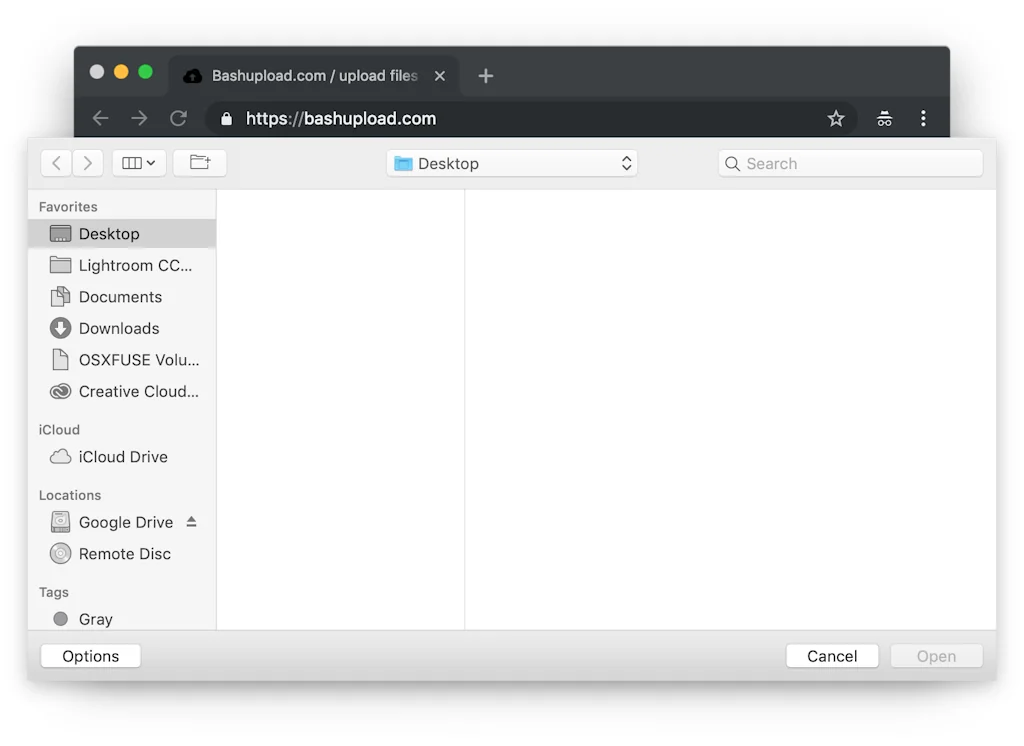
Task: Click the green maximize window button
Action: pyautogui.click(x=146, y=72)
